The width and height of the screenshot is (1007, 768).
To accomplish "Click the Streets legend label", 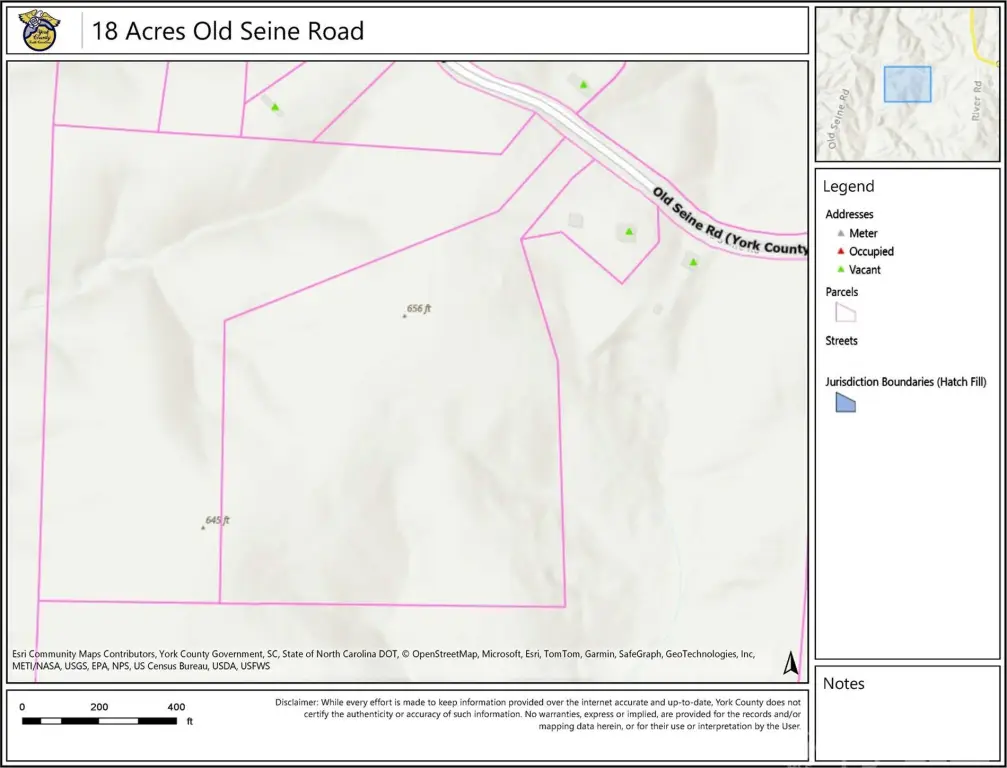I will point(841,341).
